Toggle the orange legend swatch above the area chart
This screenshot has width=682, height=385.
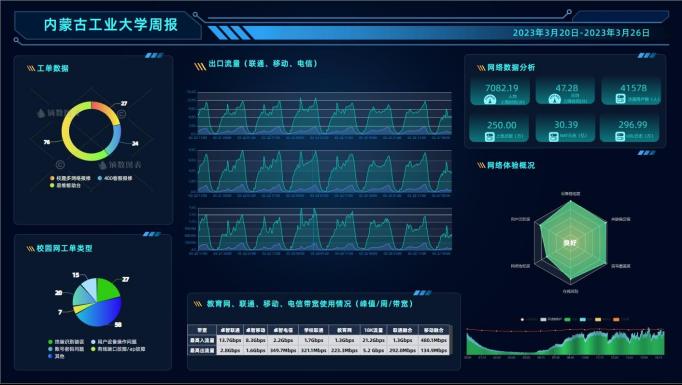pyautogui.click(x=616, y=320)
